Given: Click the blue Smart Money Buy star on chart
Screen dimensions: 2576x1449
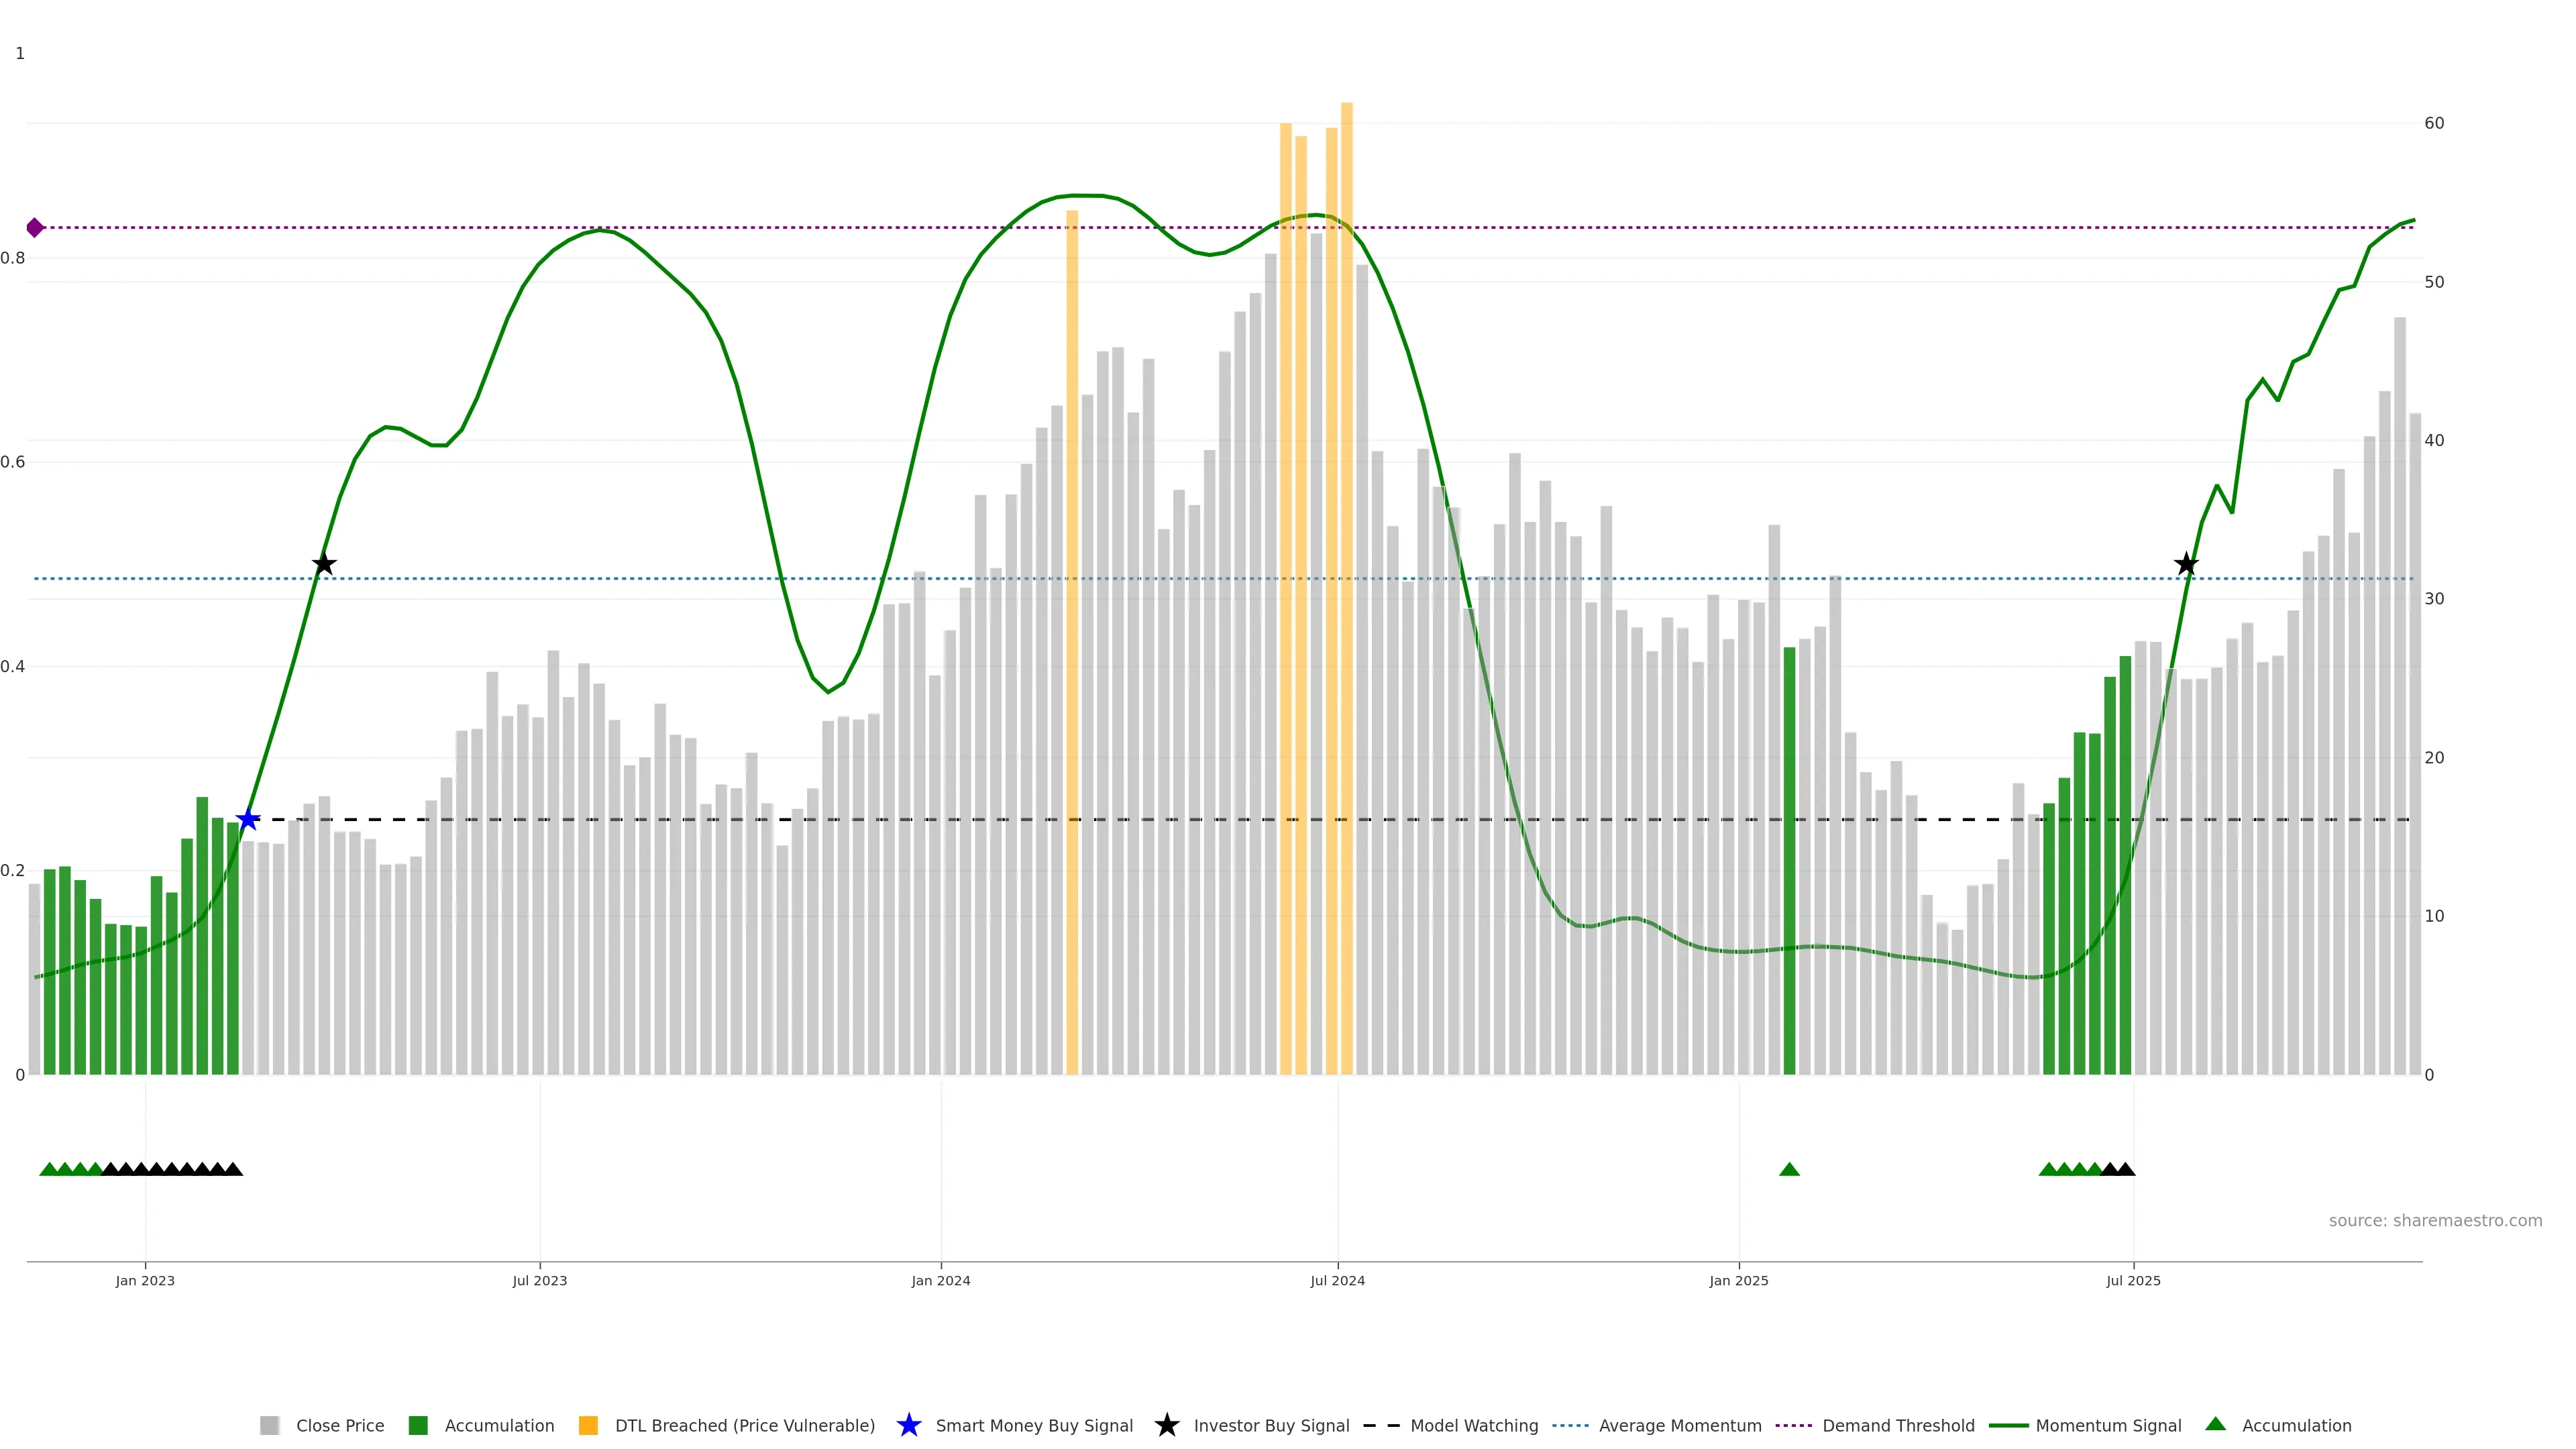Looking at the screenshot, I should (x=248, y=820).
